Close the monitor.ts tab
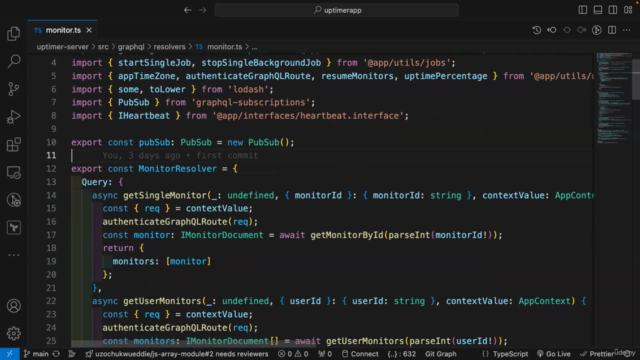Screen dimensions: 640x360 pos(89,30)
